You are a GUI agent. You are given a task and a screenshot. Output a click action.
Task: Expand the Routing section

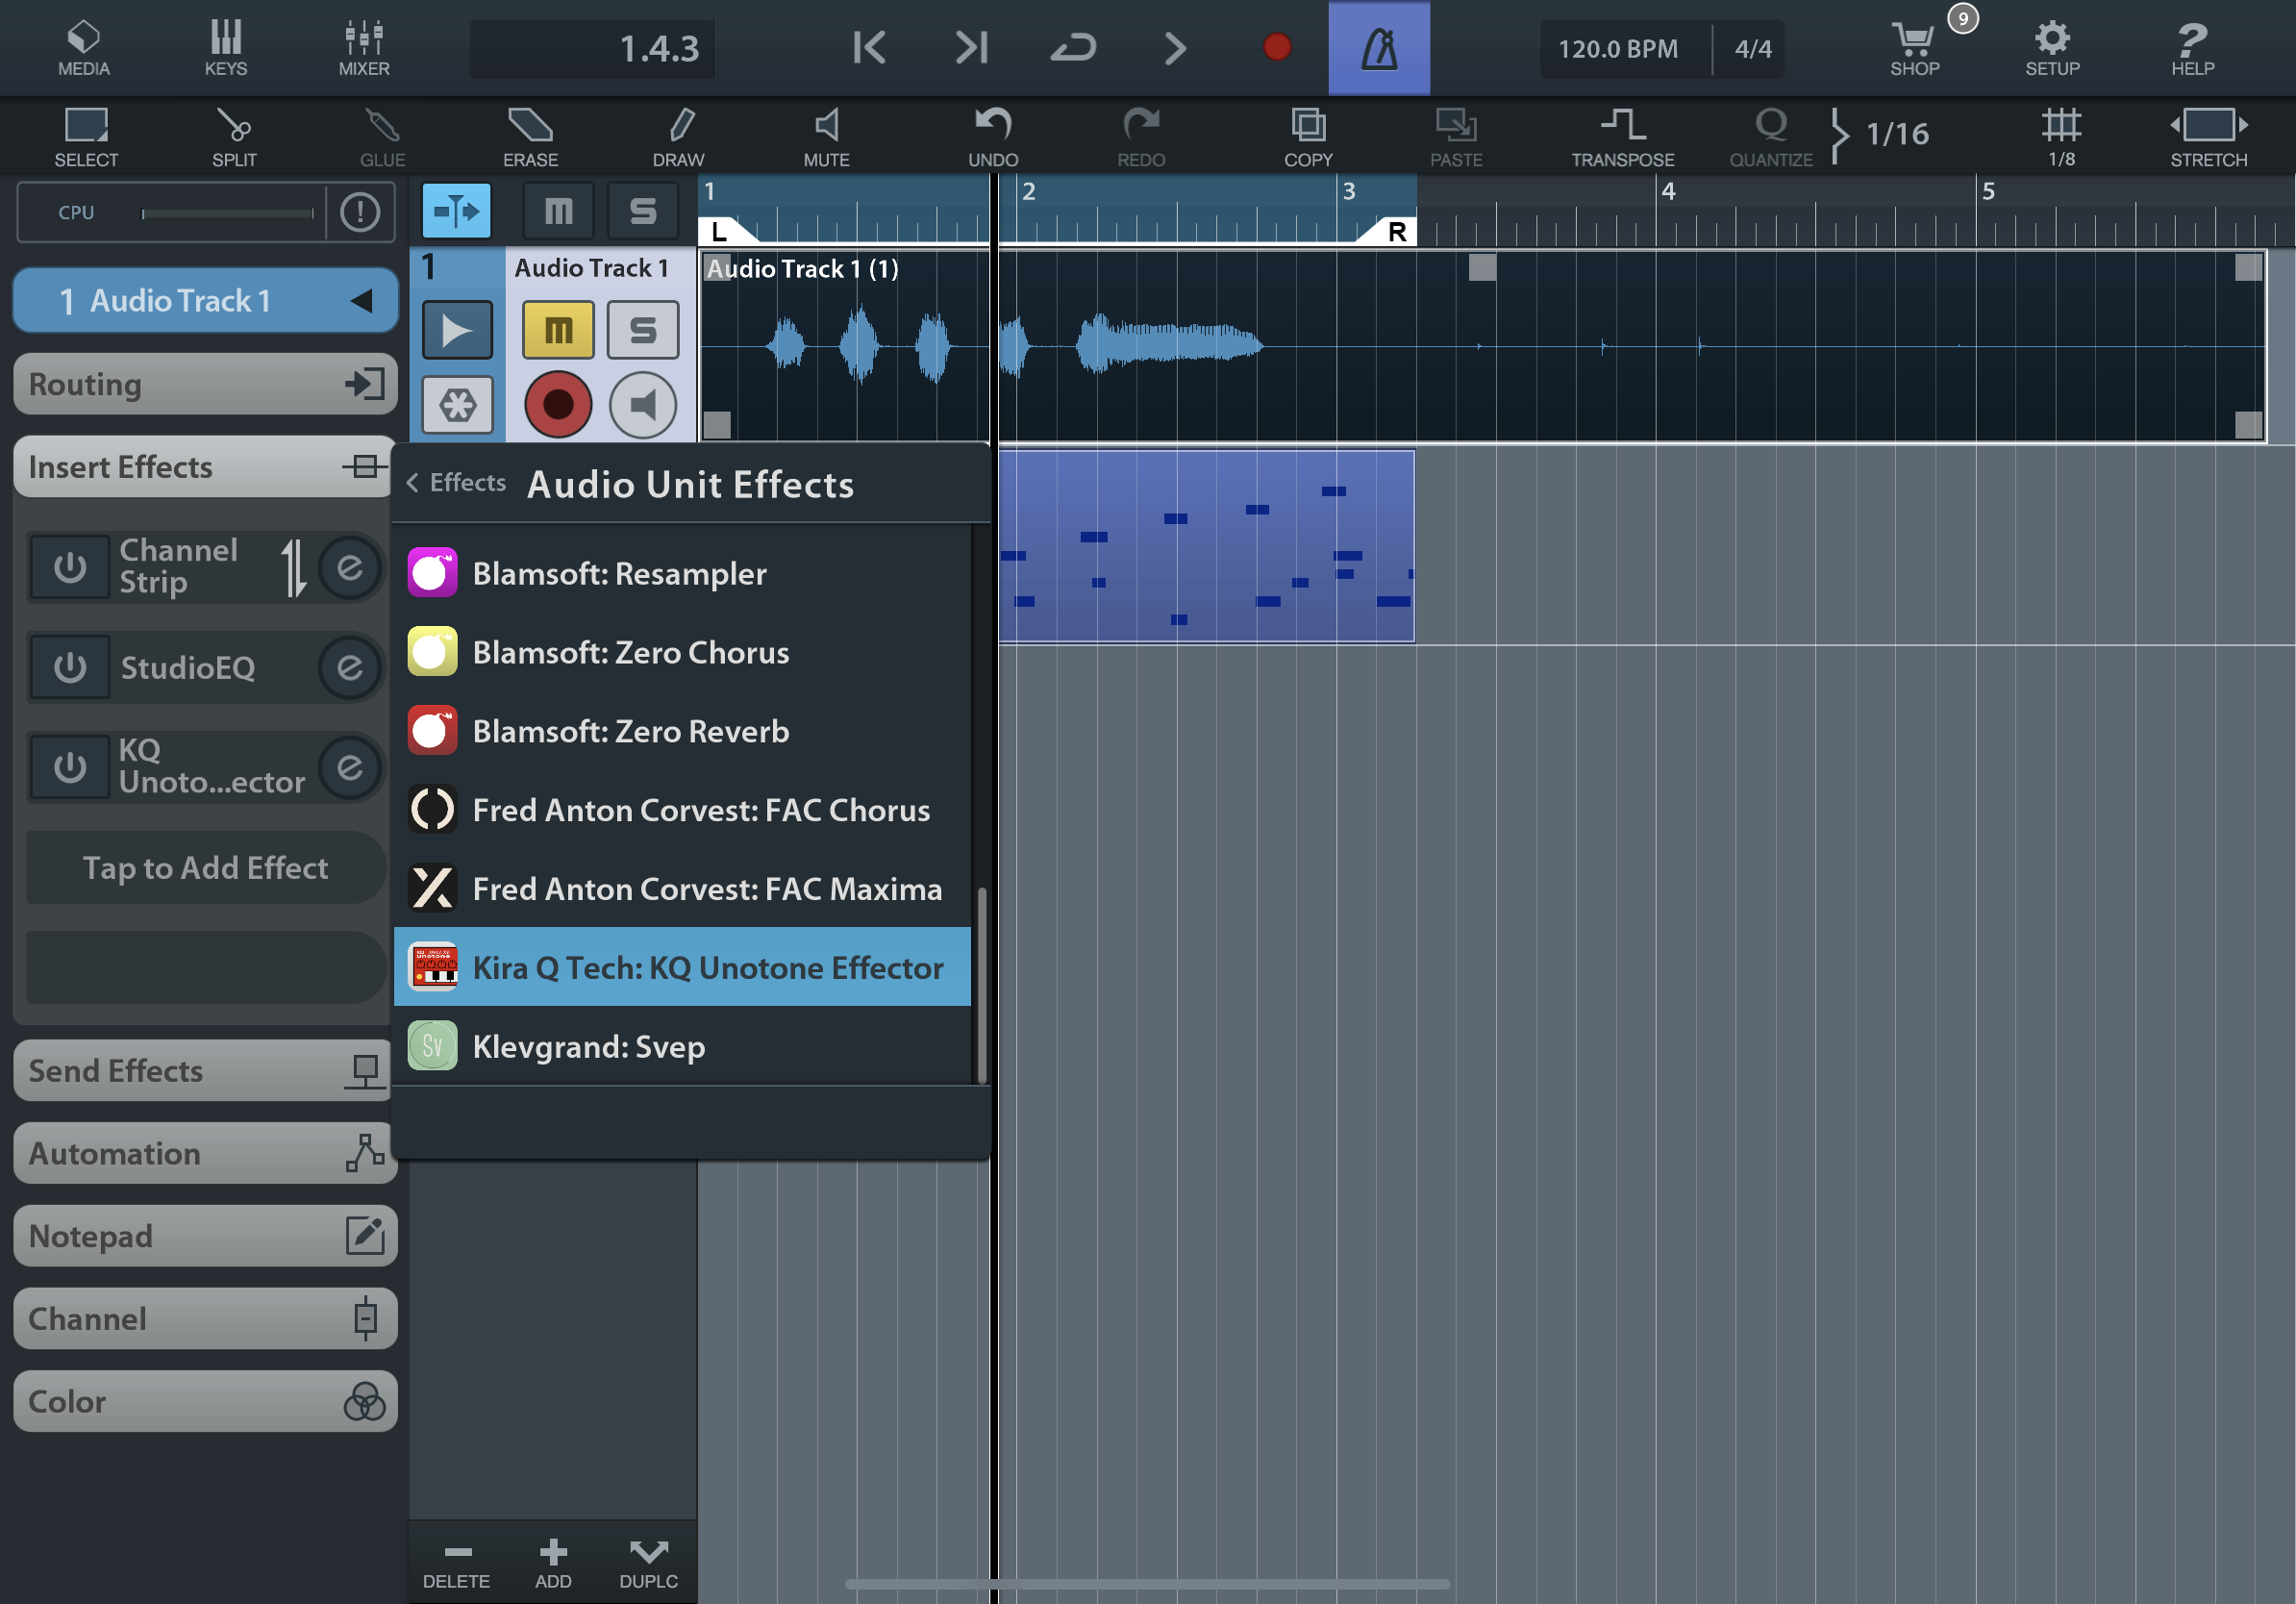pyautogui.click(x=205, y=384)
